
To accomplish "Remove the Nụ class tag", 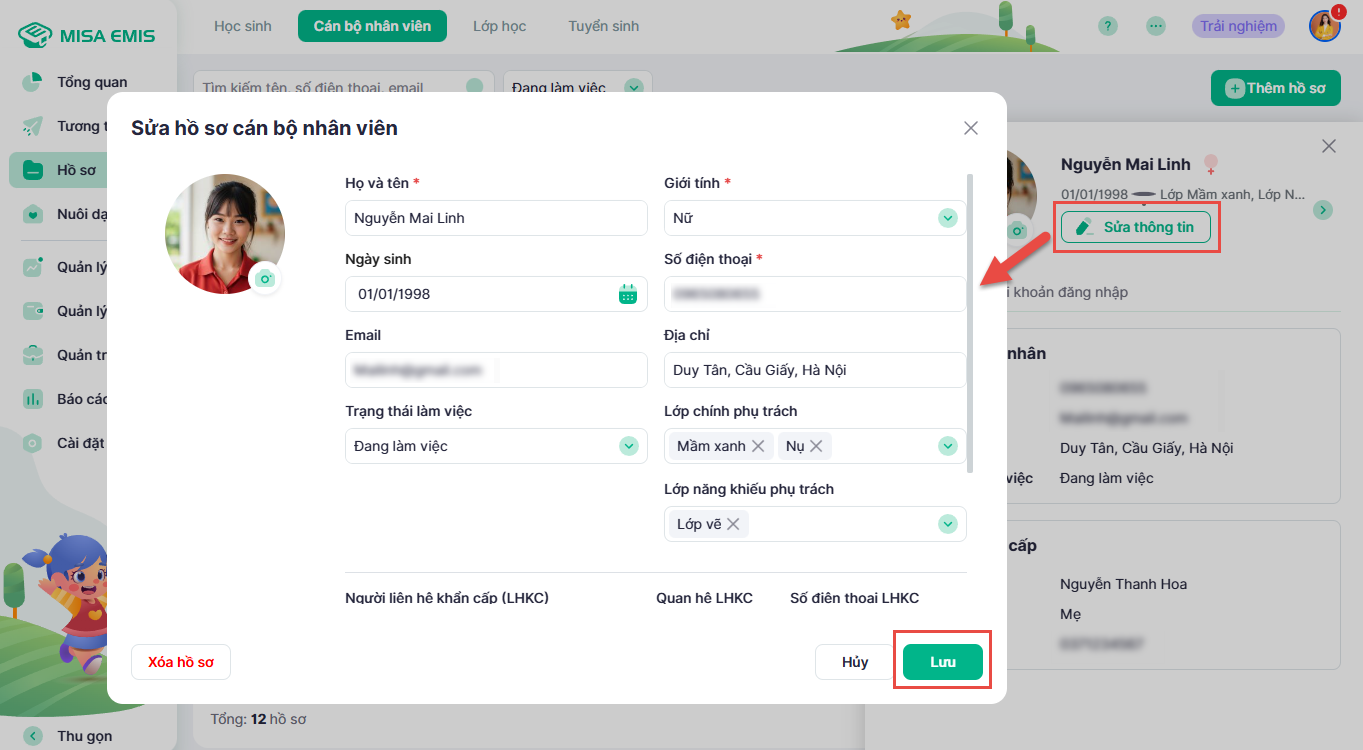I will point(816,446).
